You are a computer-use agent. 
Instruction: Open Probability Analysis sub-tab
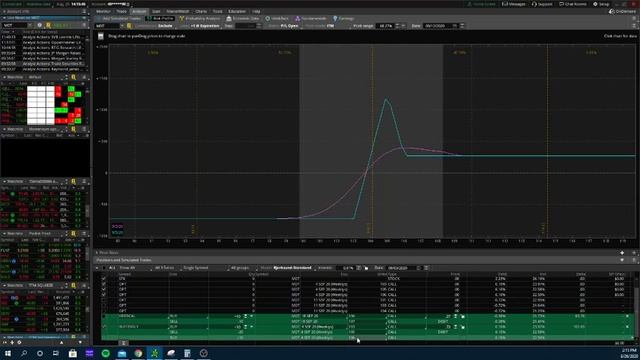pyautogui.click(x=200, y=18)
